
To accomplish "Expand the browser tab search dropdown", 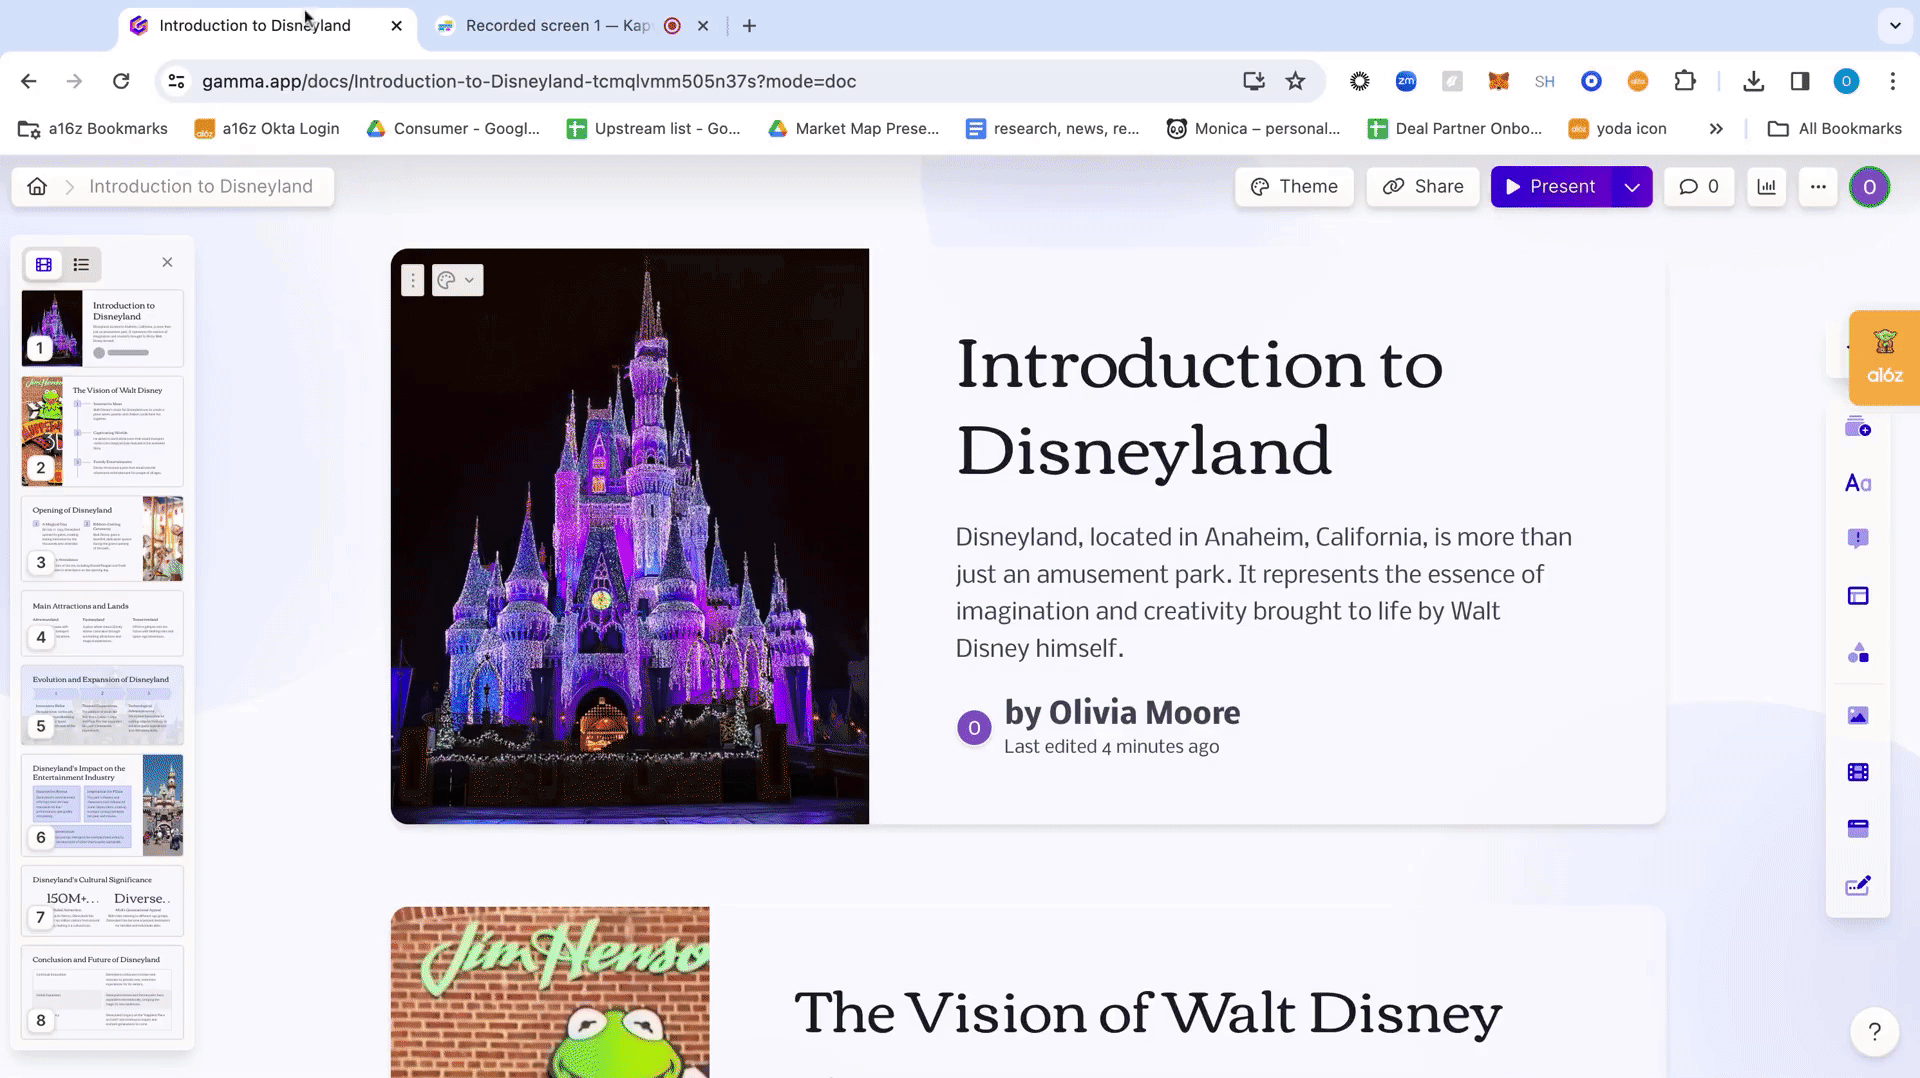I will point(1895,26).
